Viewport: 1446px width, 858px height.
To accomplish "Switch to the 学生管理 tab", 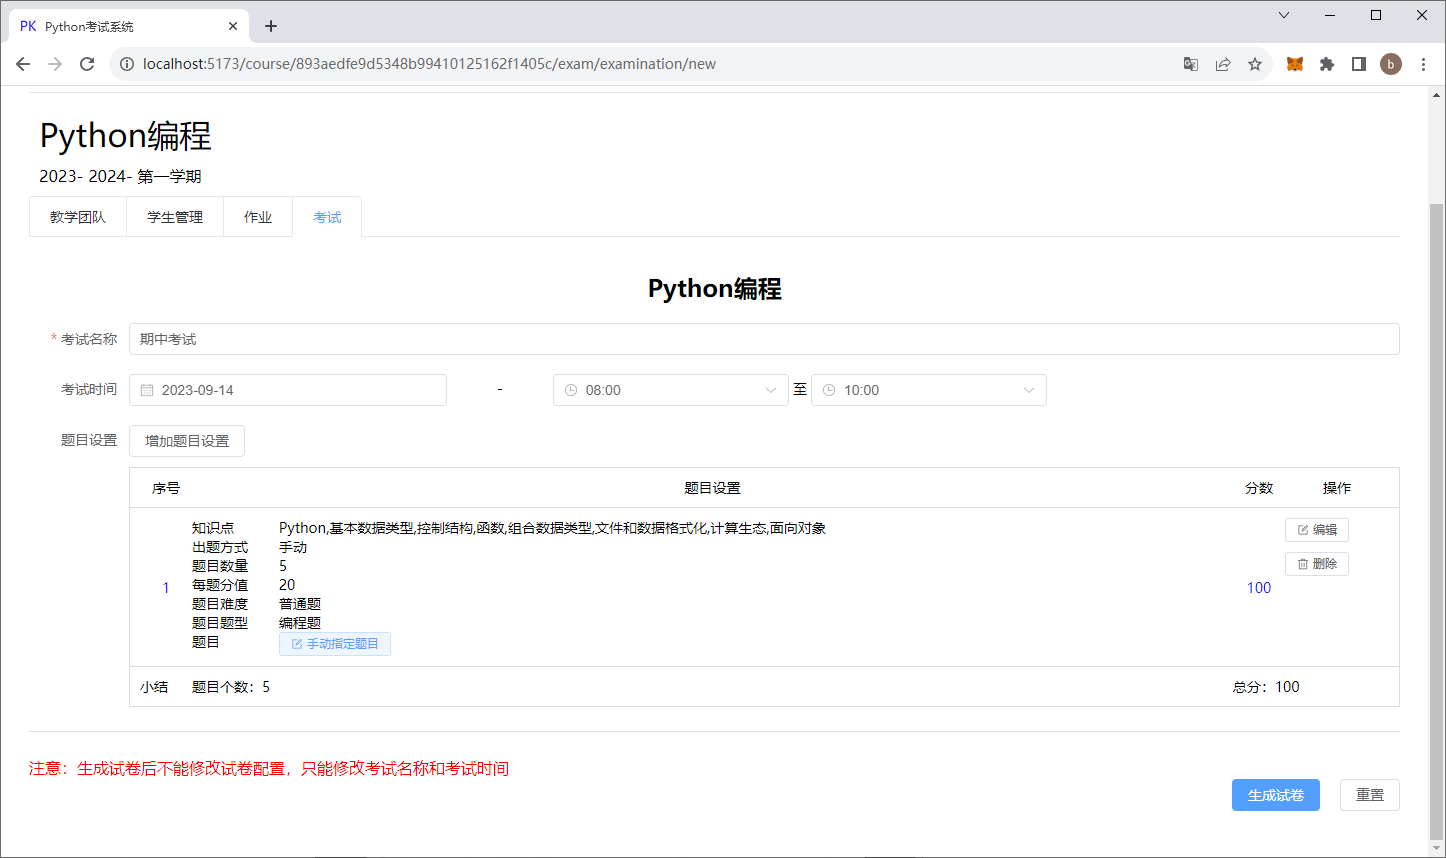I will 175,217.
